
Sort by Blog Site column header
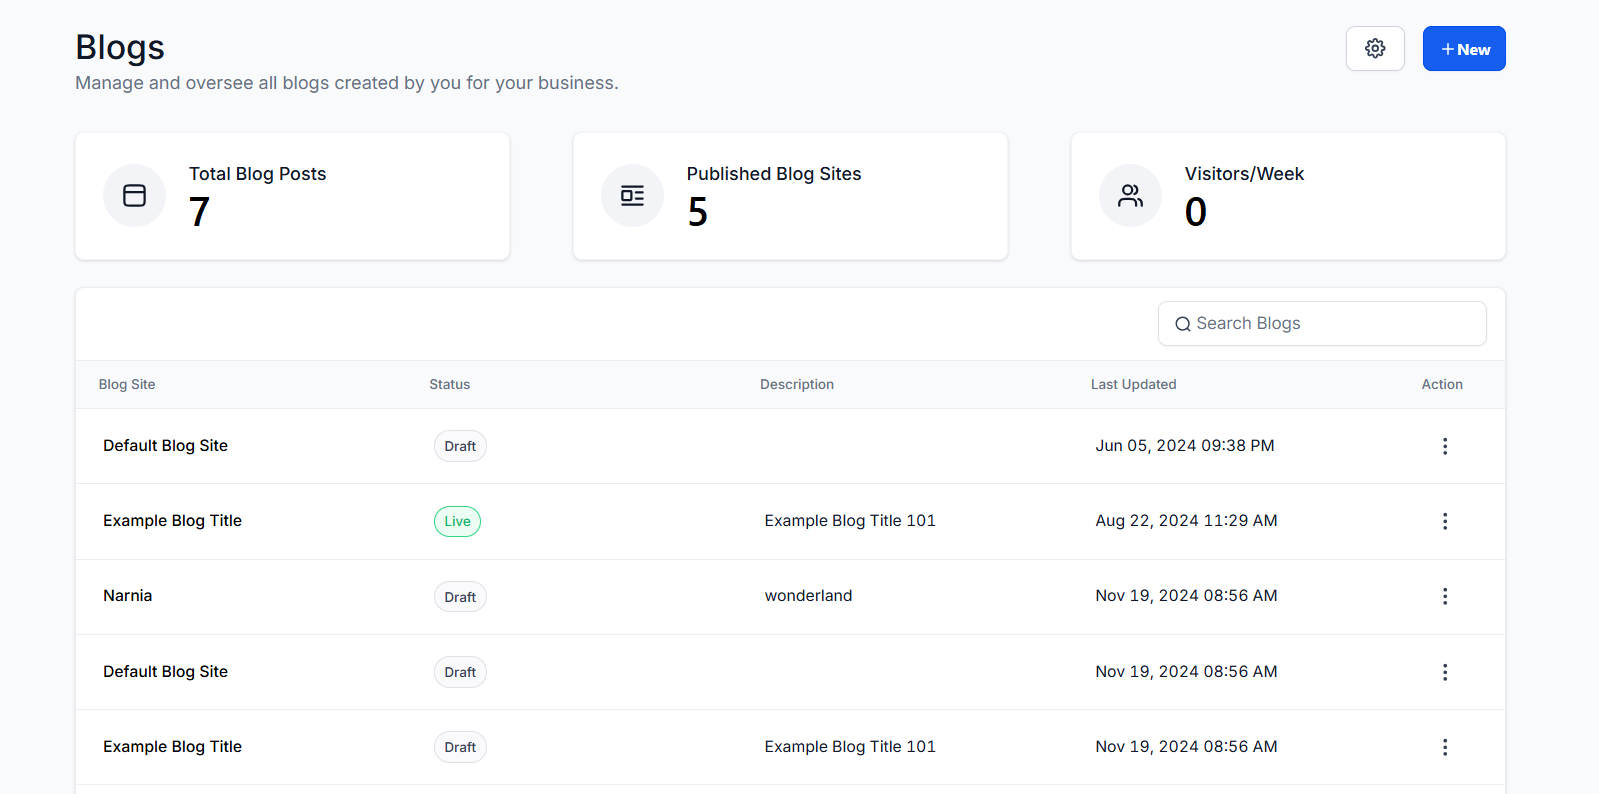tap(127, 385)
